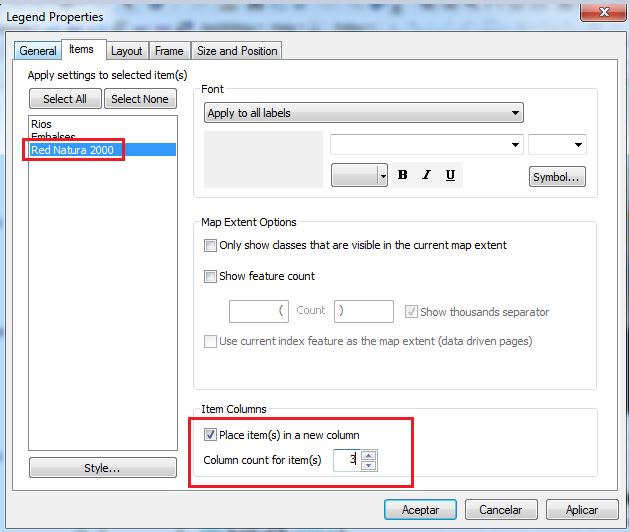
Task: Select Rios in the legend items list
Action: tap(41, 124)
